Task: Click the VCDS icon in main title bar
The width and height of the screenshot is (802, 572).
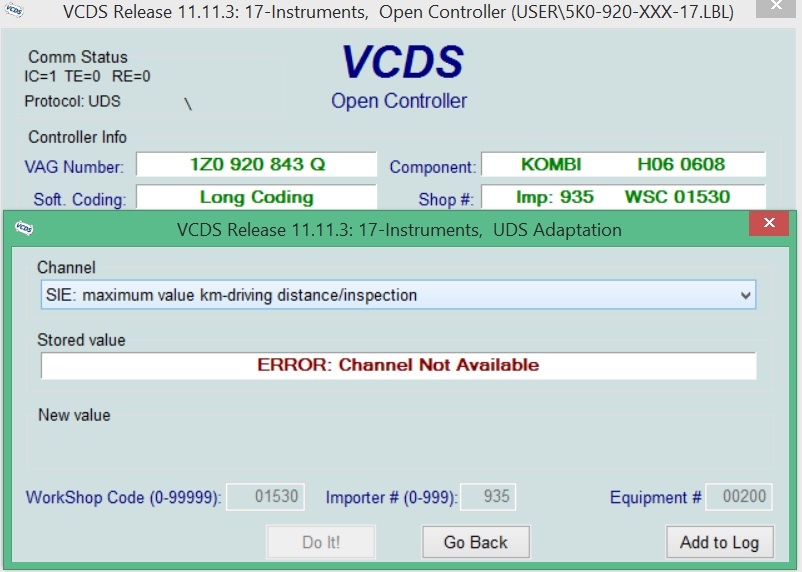Action: tap(14, 10)
